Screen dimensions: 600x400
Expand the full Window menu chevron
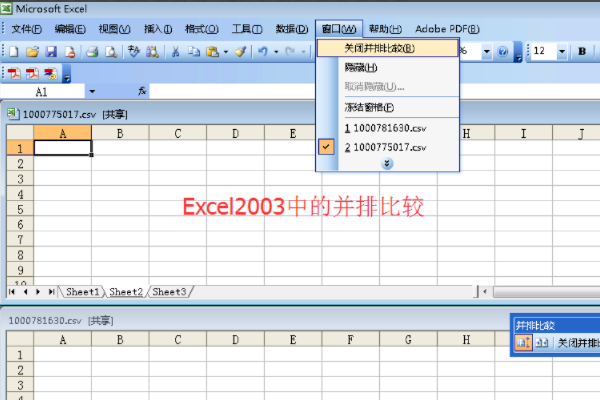(x=387, y=164)
